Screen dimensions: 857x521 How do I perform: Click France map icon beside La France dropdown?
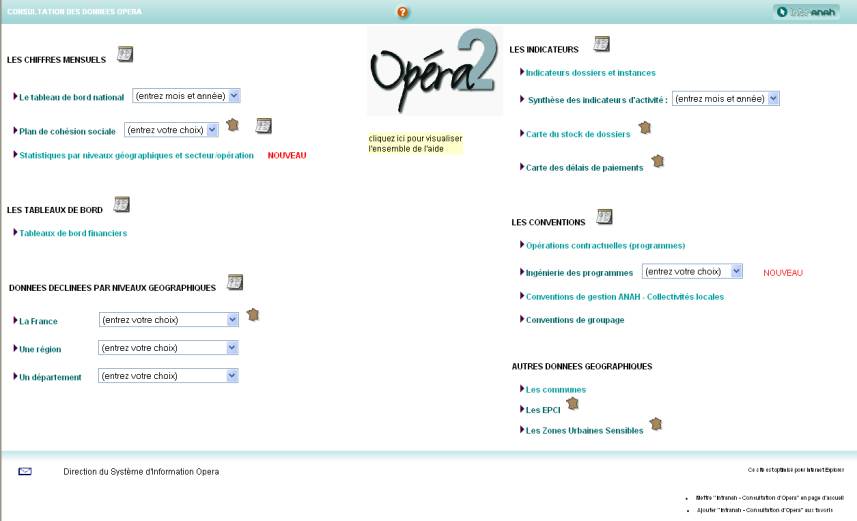(x=253, y=315)
